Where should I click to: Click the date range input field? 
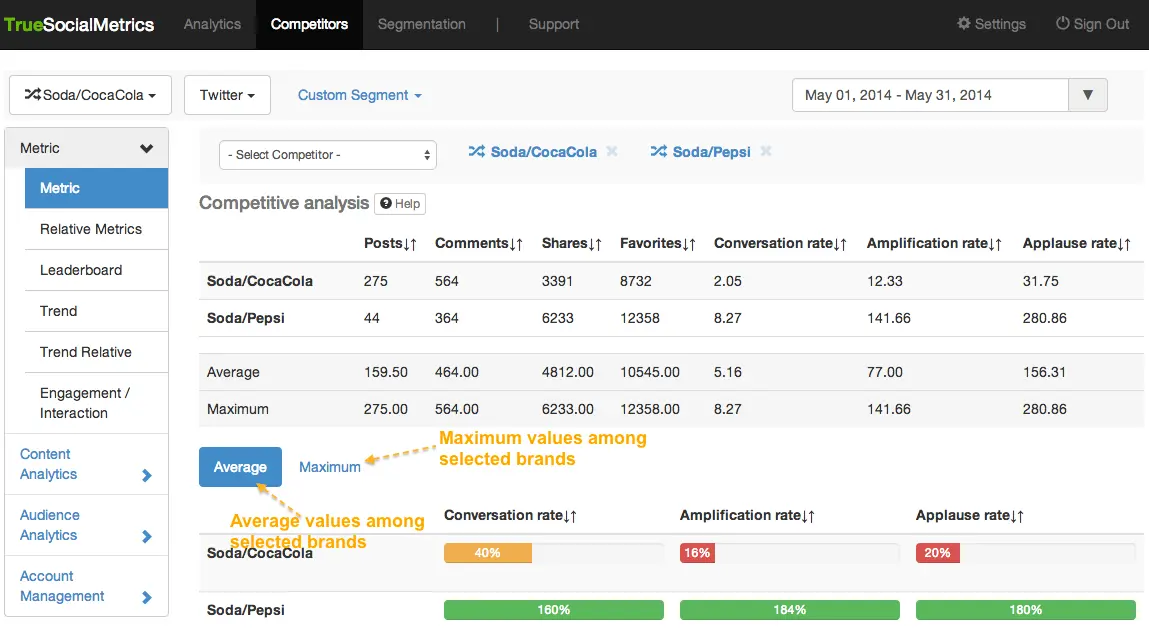pos(930,95)
